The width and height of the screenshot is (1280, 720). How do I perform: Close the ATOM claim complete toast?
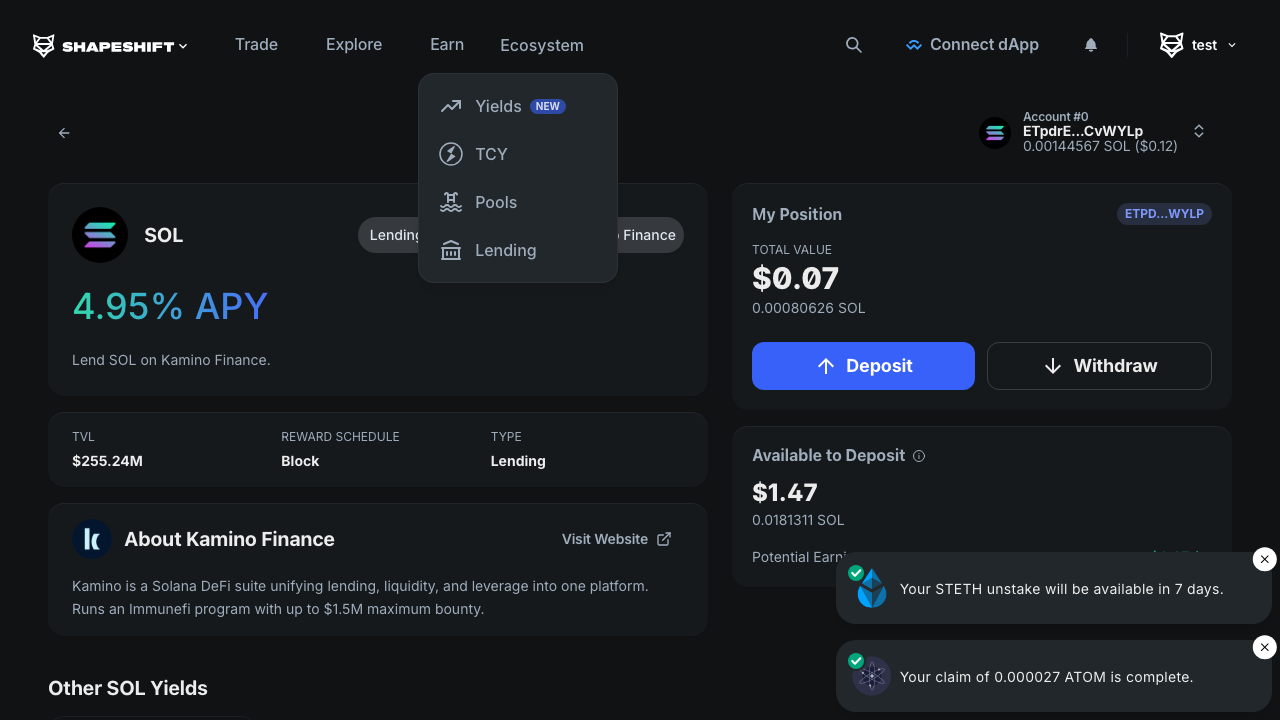(x=1264, y=648)
